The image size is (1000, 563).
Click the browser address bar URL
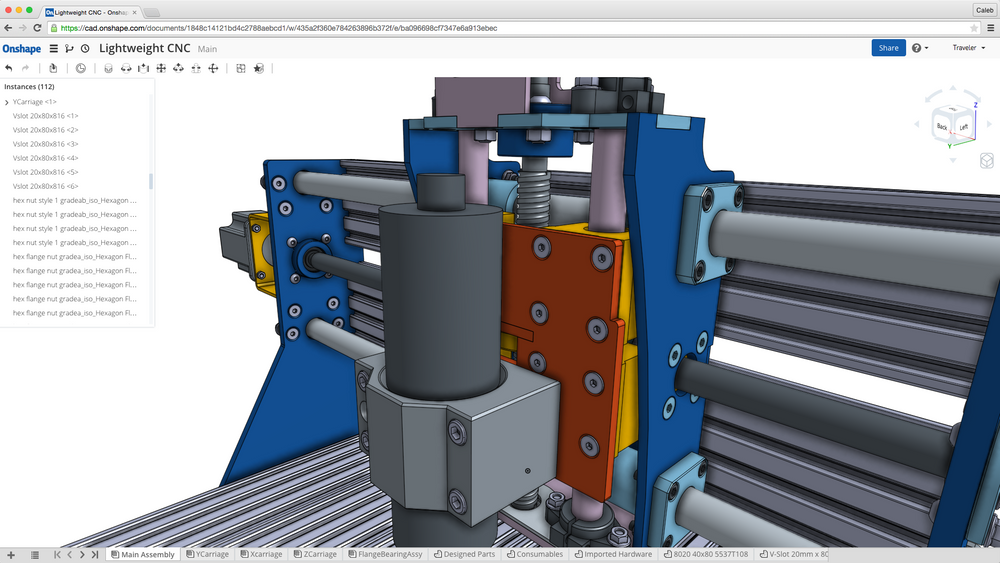(x=279, y=28)
